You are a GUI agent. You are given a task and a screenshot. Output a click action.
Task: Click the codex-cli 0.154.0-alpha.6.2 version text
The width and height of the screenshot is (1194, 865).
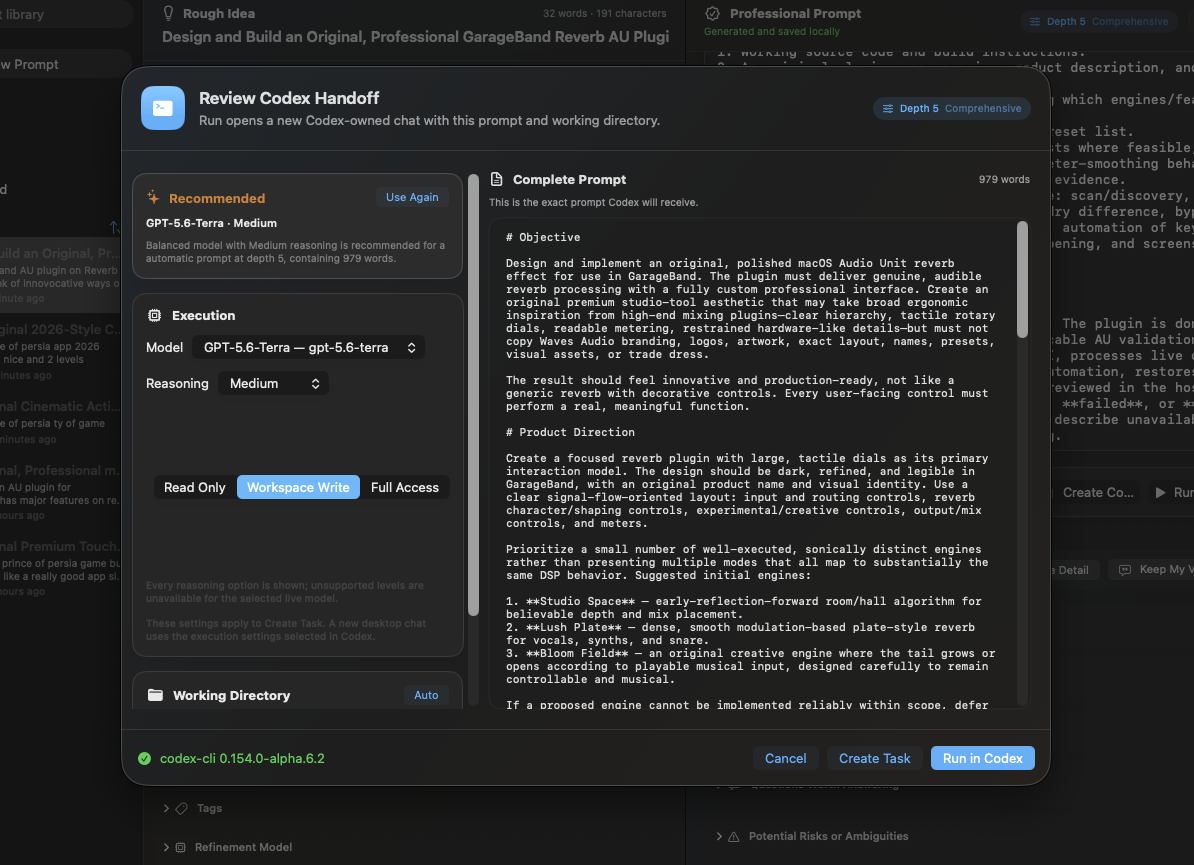242,758
